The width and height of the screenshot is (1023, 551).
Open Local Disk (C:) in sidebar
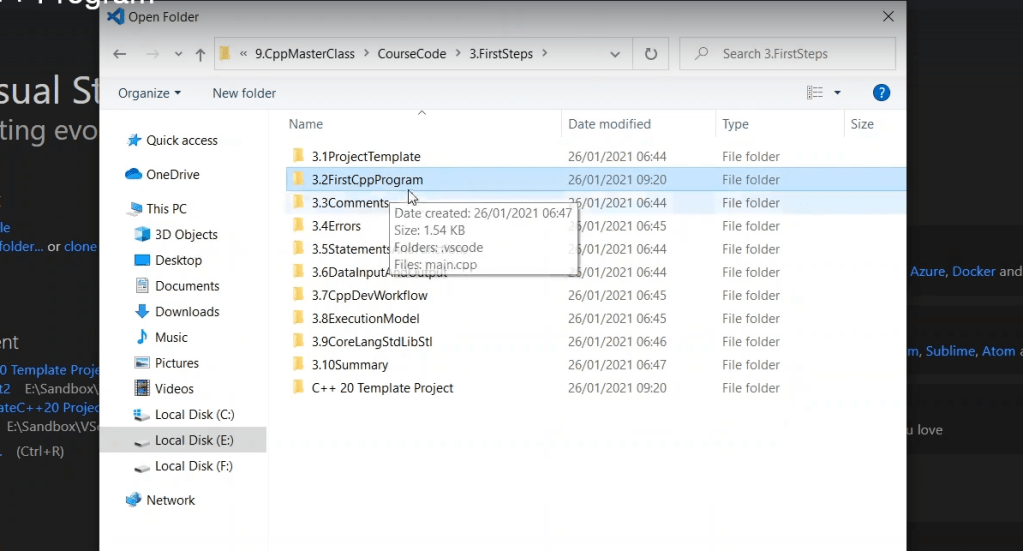point(194,415)
